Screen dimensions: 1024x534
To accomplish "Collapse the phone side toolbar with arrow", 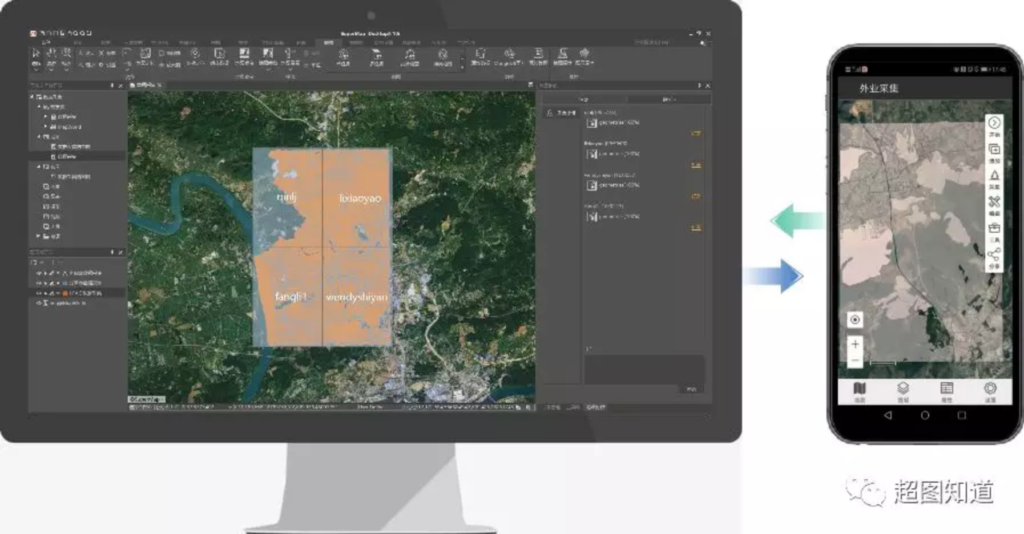I will click(x=994, y=122).
